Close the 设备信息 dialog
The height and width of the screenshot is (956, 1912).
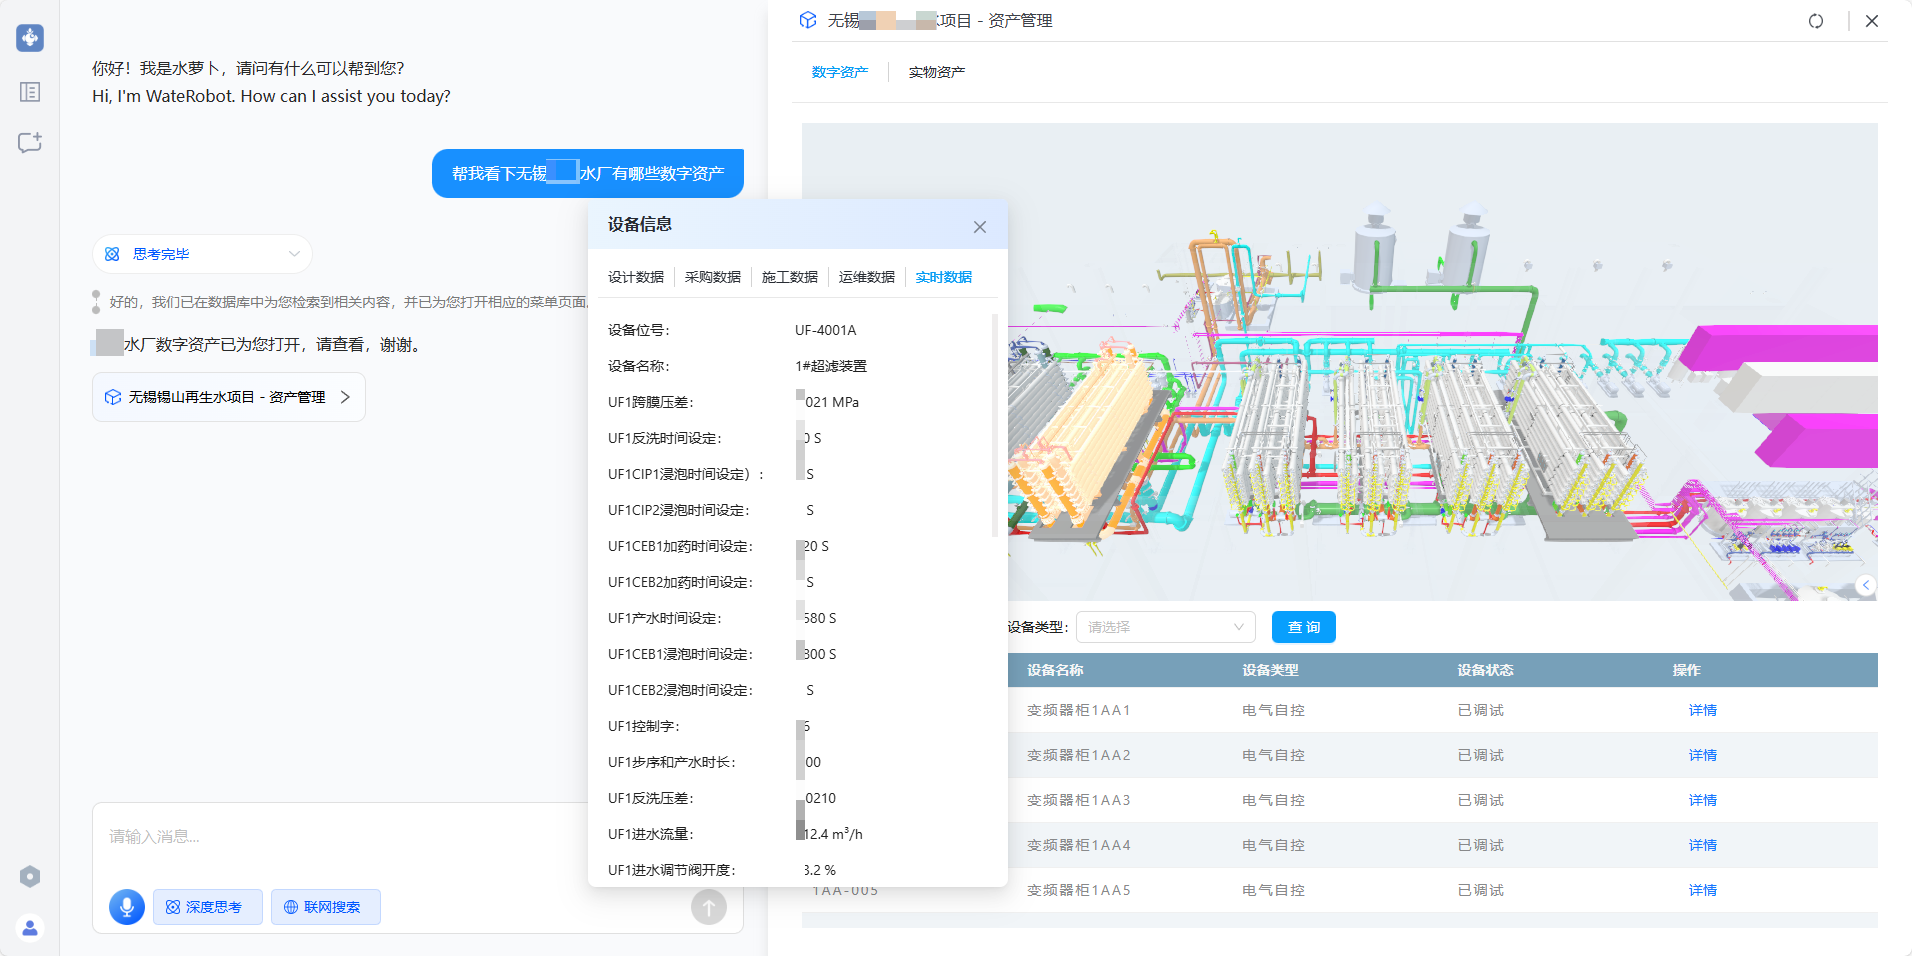[980, 227]
